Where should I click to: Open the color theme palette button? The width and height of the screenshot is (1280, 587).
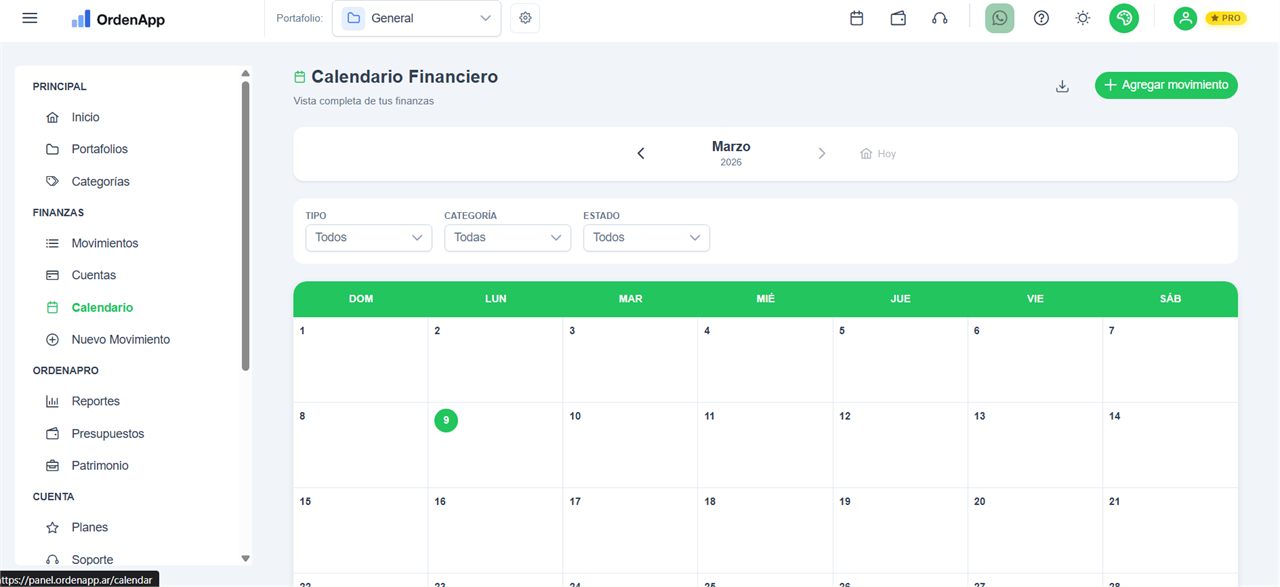tap(1124, 18)
